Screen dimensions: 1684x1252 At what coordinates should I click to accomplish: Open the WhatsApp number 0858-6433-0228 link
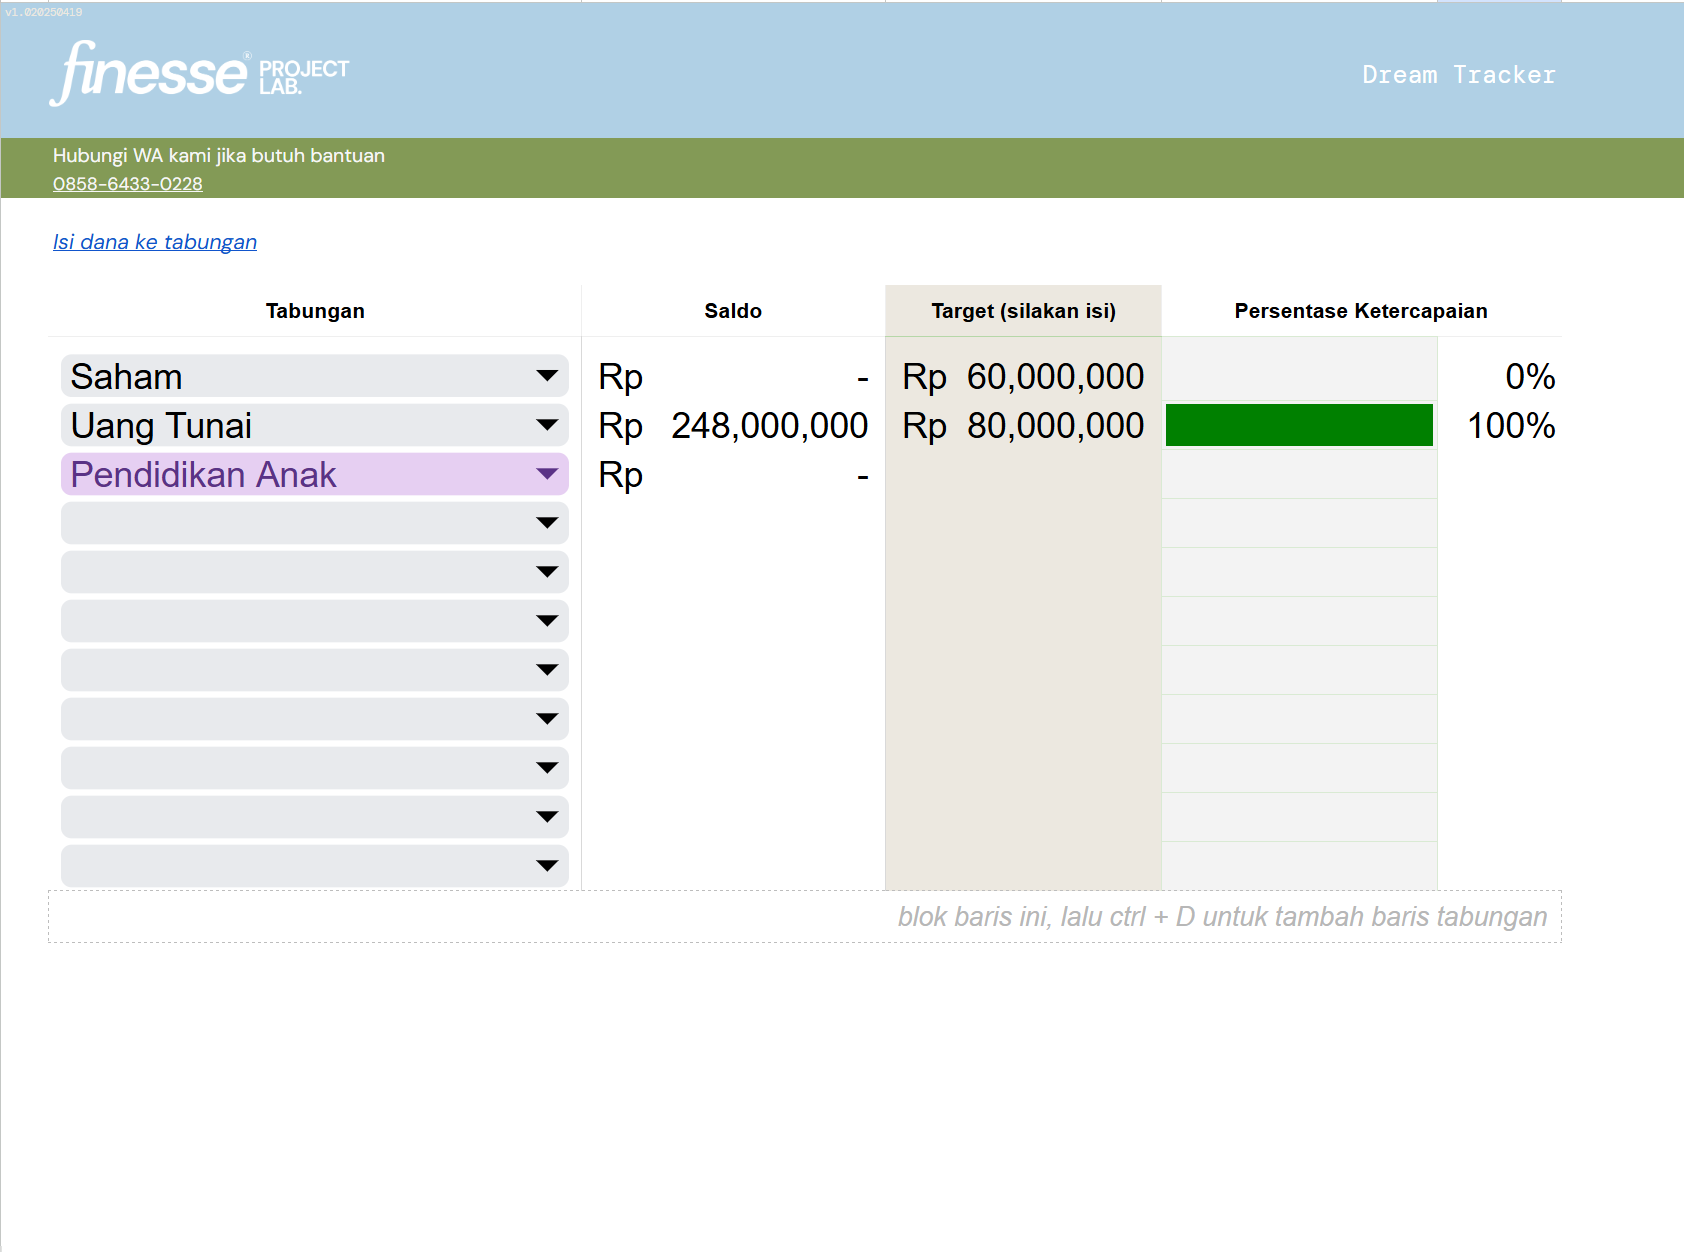pyautogui.click(x=127, y=184)
